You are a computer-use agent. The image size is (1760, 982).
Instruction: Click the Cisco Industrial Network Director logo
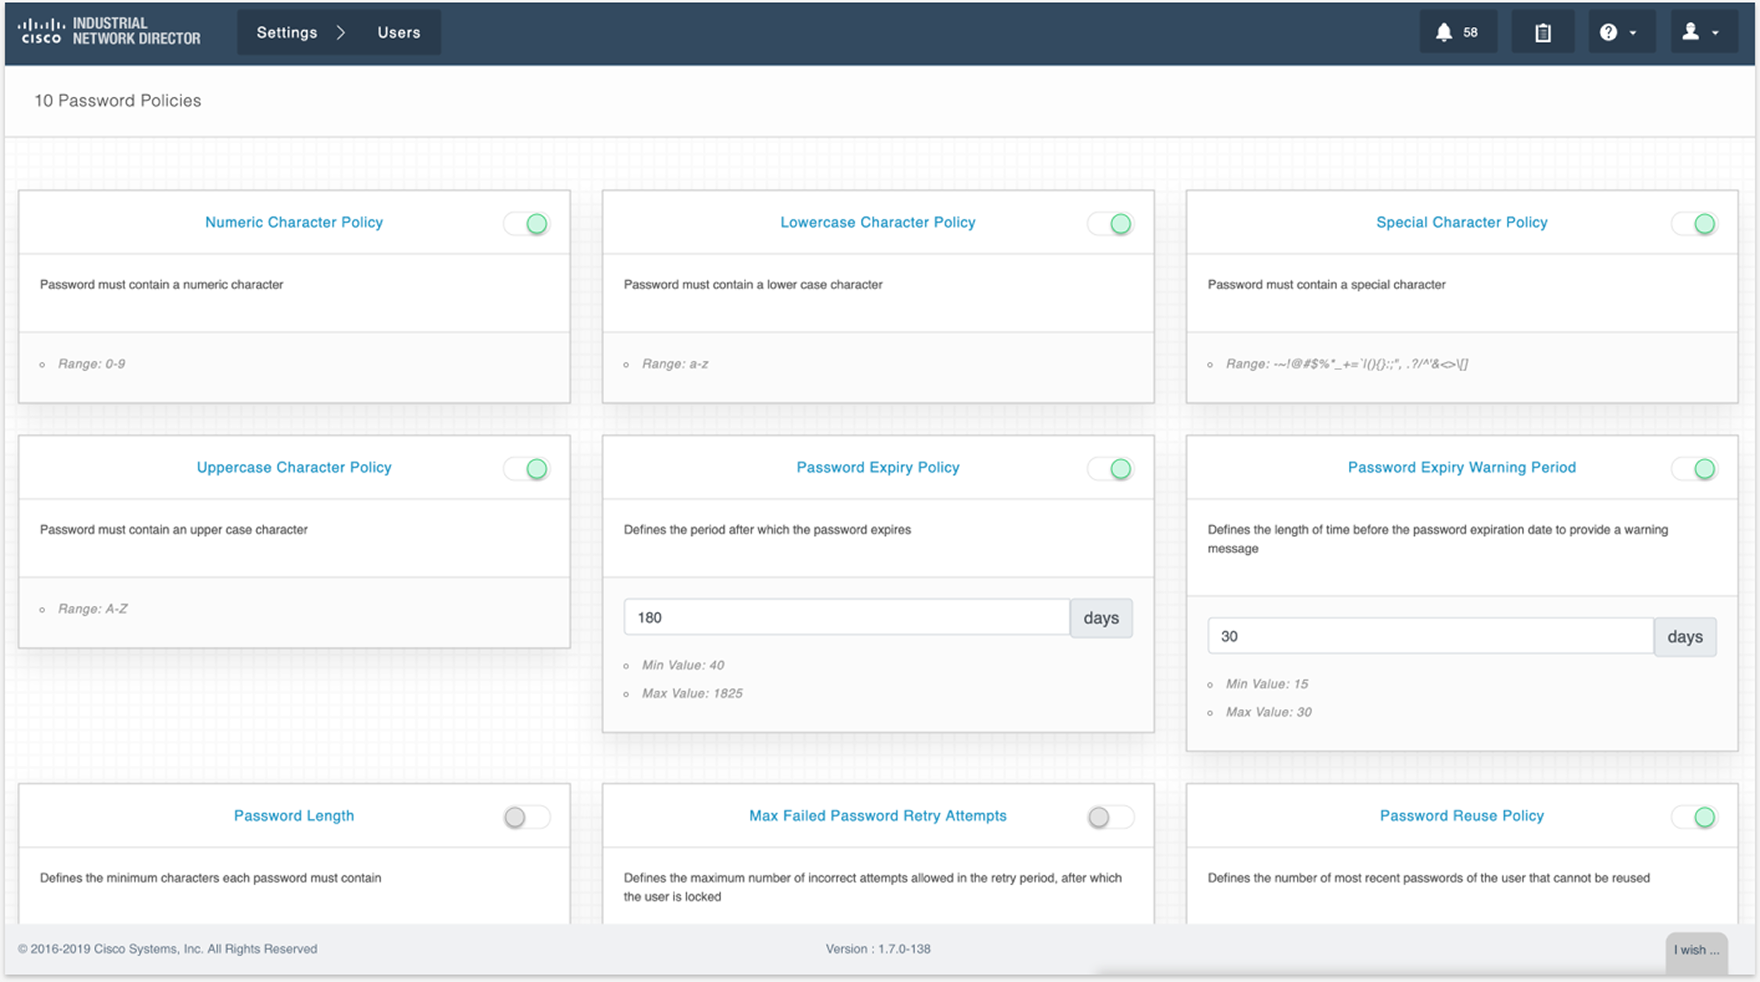110,31
